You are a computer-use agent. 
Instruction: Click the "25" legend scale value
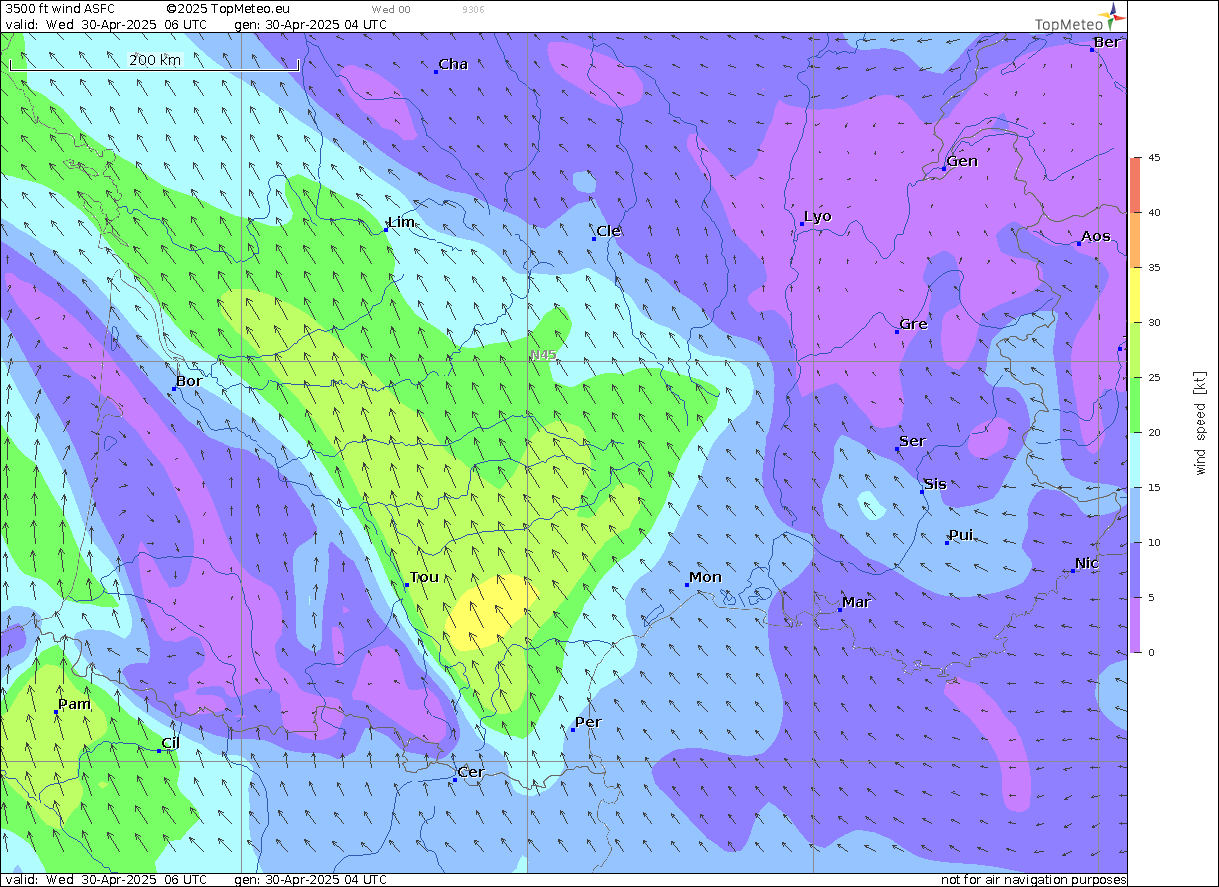[x=1154, y=378]
